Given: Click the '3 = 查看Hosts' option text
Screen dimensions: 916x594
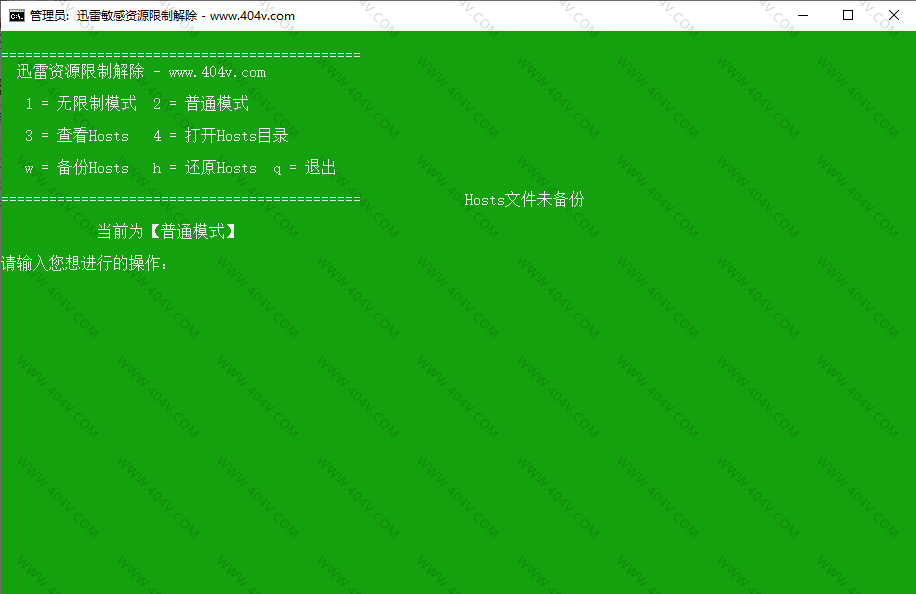Looking at the screenshot, I should point(77,136).
